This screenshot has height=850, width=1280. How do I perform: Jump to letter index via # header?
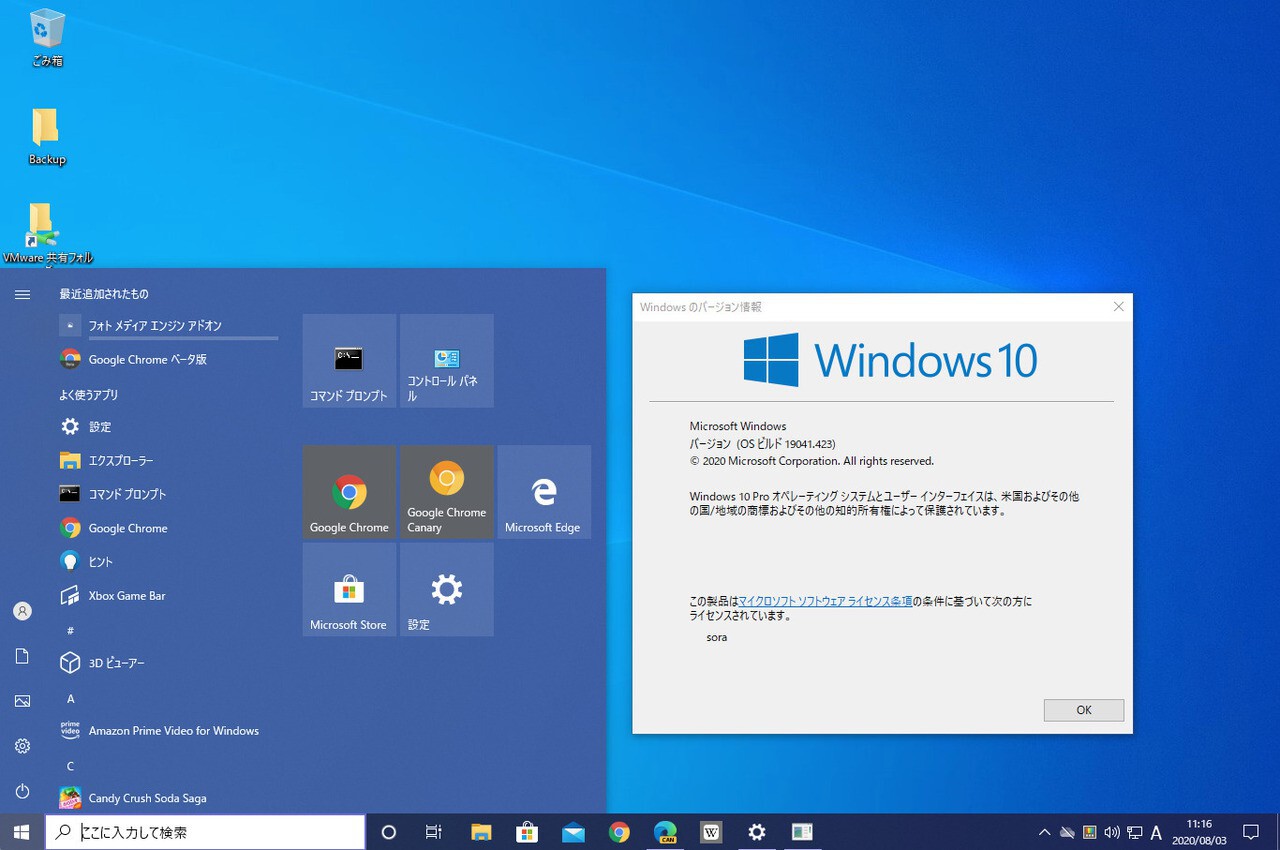(70, 630)
